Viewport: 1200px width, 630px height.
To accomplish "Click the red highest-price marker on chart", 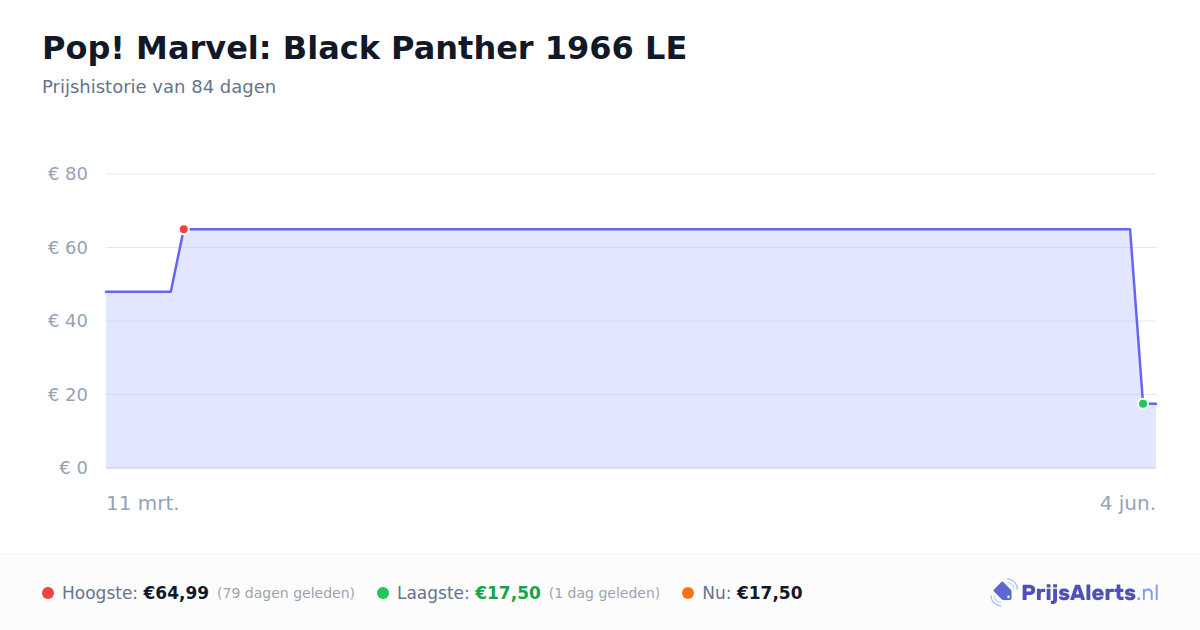I will coord(184,229).
